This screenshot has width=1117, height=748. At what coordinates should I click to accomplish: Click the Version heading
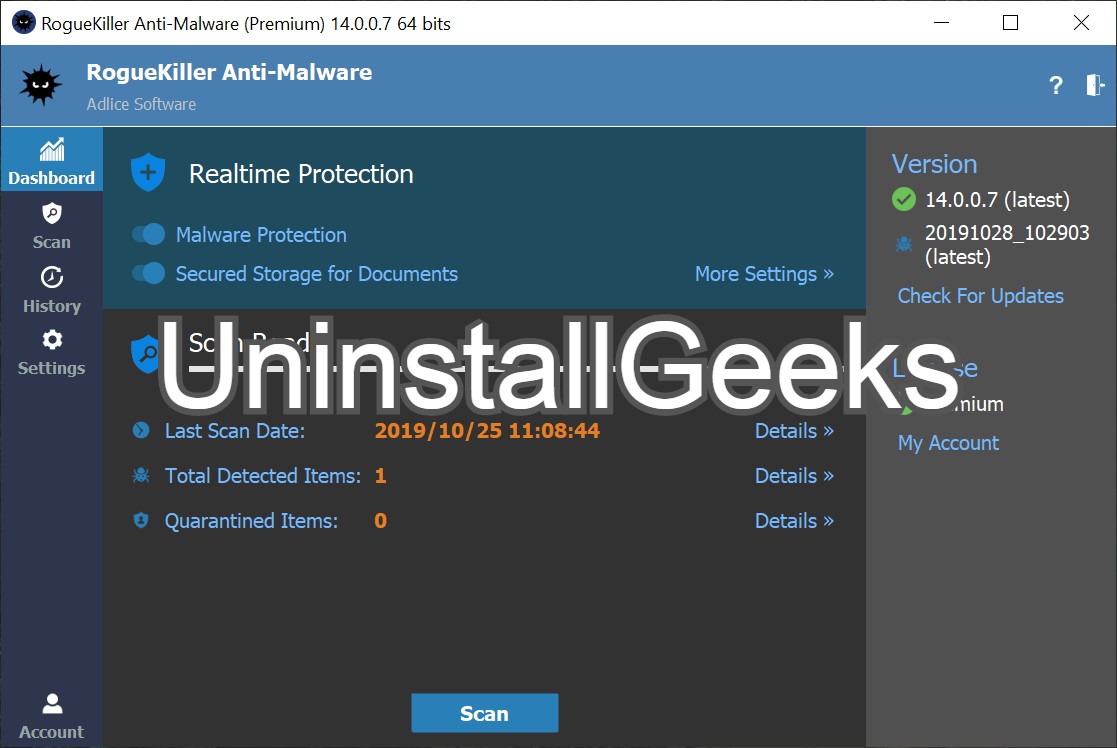pos(934,164)
